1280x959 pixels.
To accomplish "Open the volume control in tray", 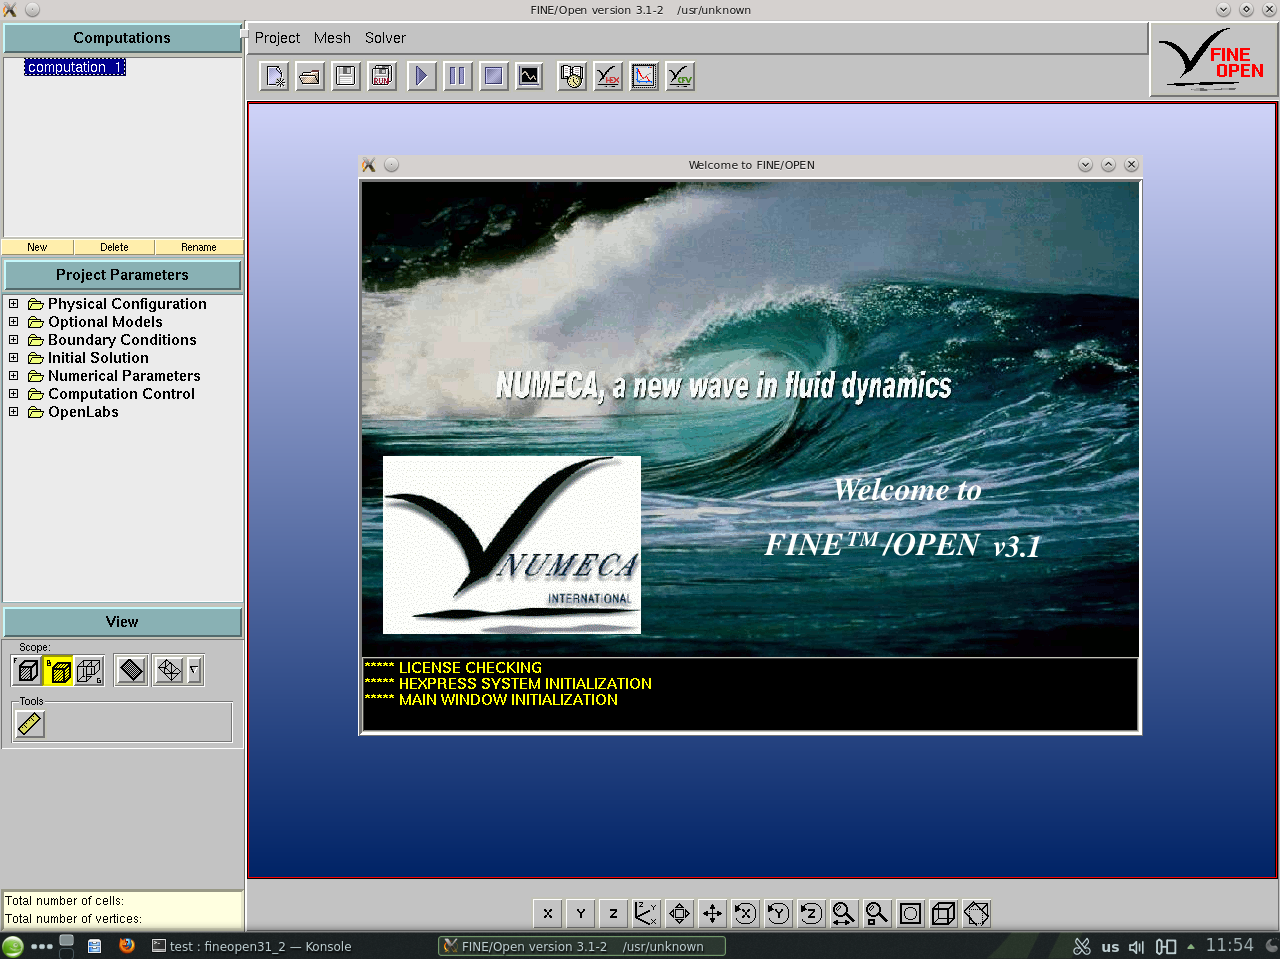I will pos(1136,946).
